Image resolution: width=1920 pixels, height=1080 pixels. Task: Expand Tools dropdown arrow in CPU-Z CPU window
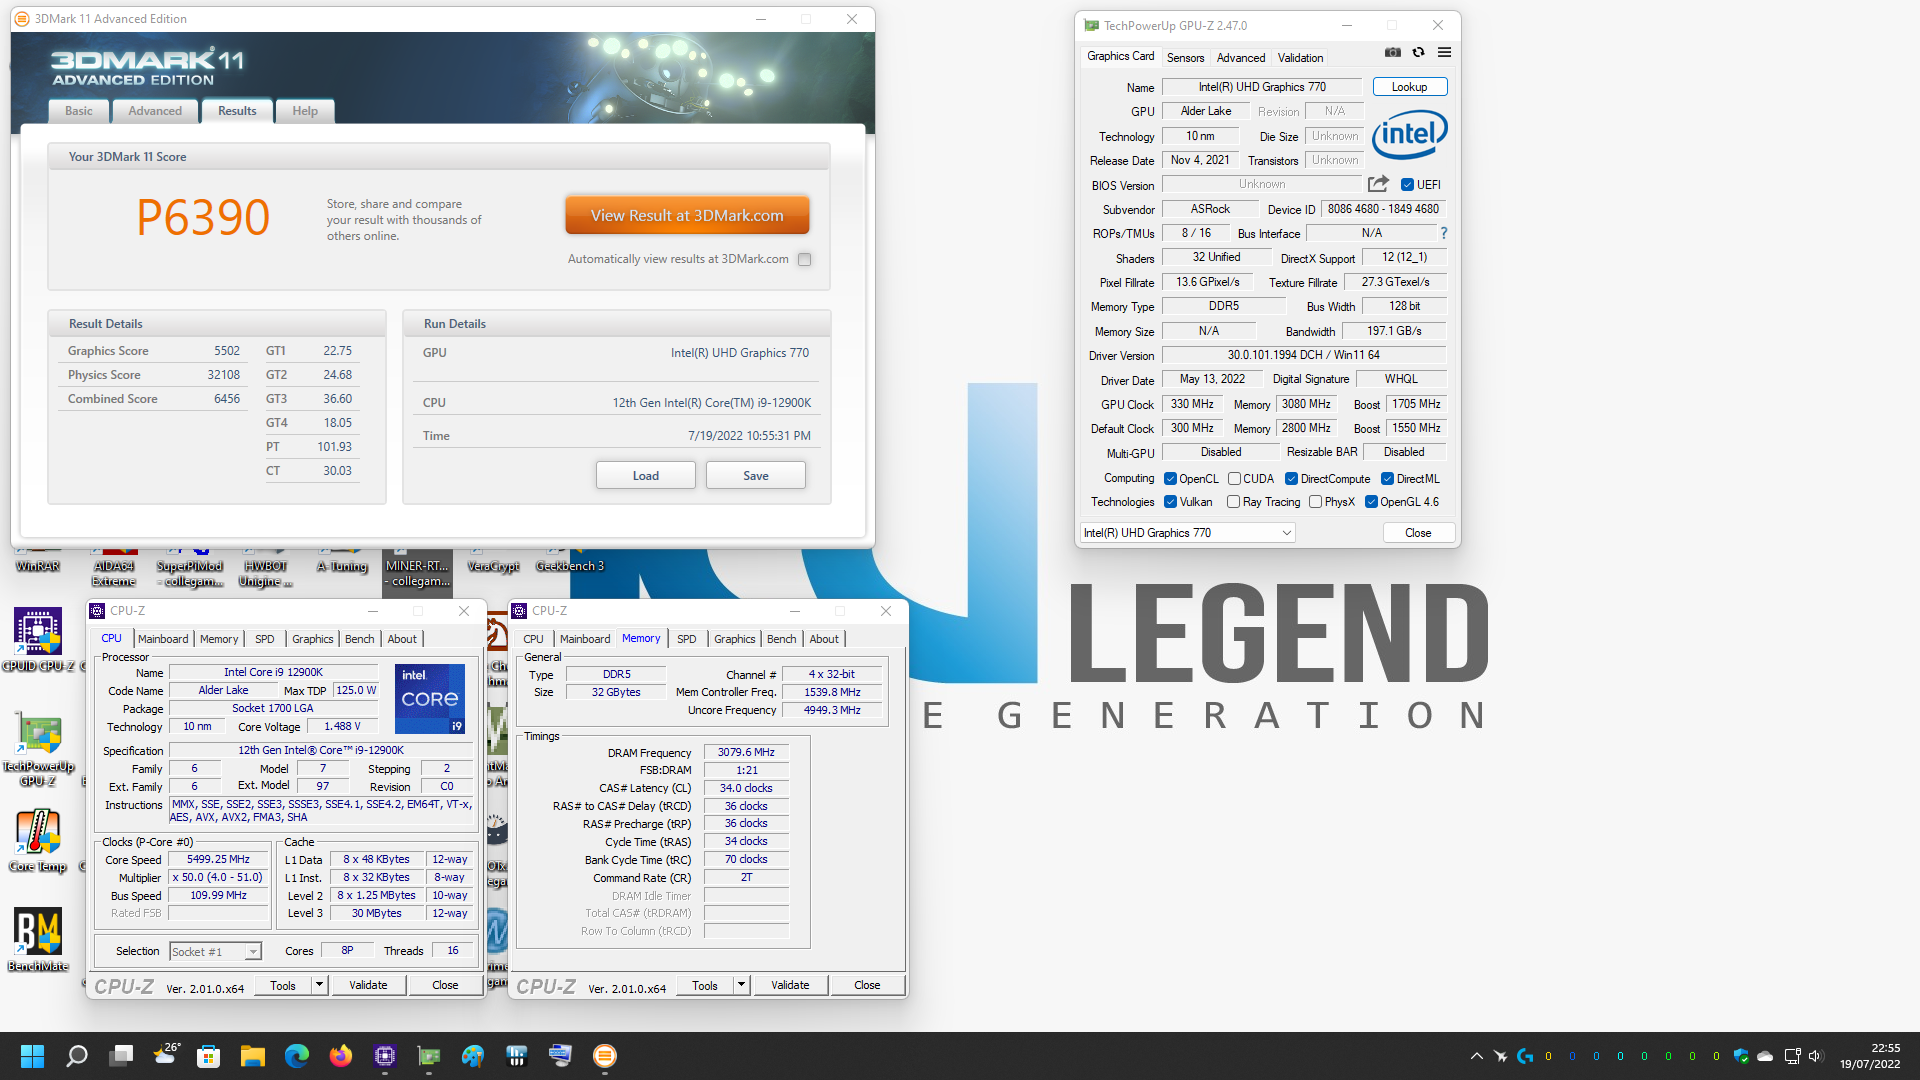[319, 986]
